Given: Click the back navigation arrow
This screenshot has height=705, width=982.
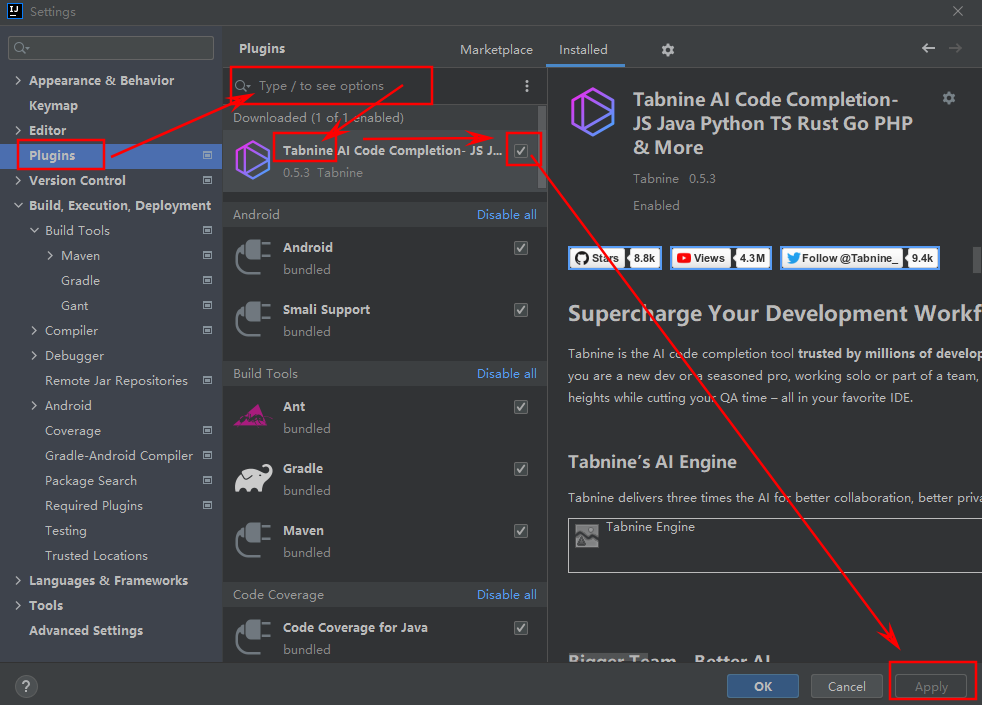Looking at the screenshot, I should tap(928, 48).
